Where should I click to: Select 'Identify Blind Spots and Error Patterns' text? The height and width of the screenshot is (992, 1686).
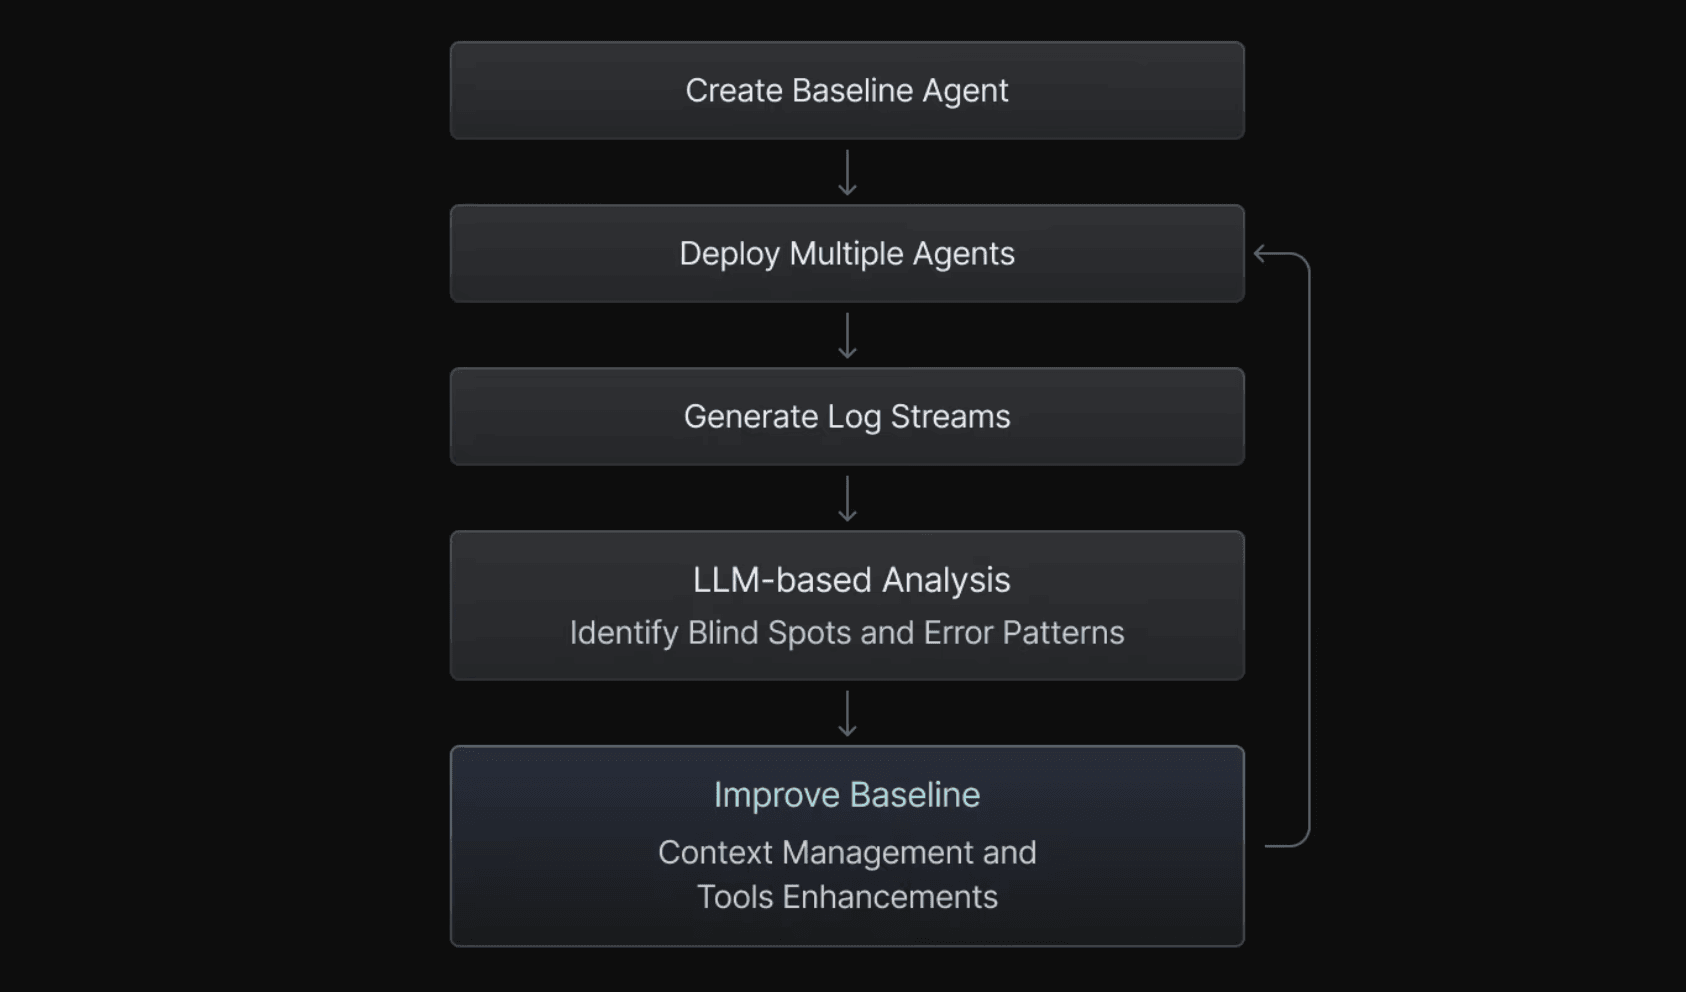click(x=846, y=633)
